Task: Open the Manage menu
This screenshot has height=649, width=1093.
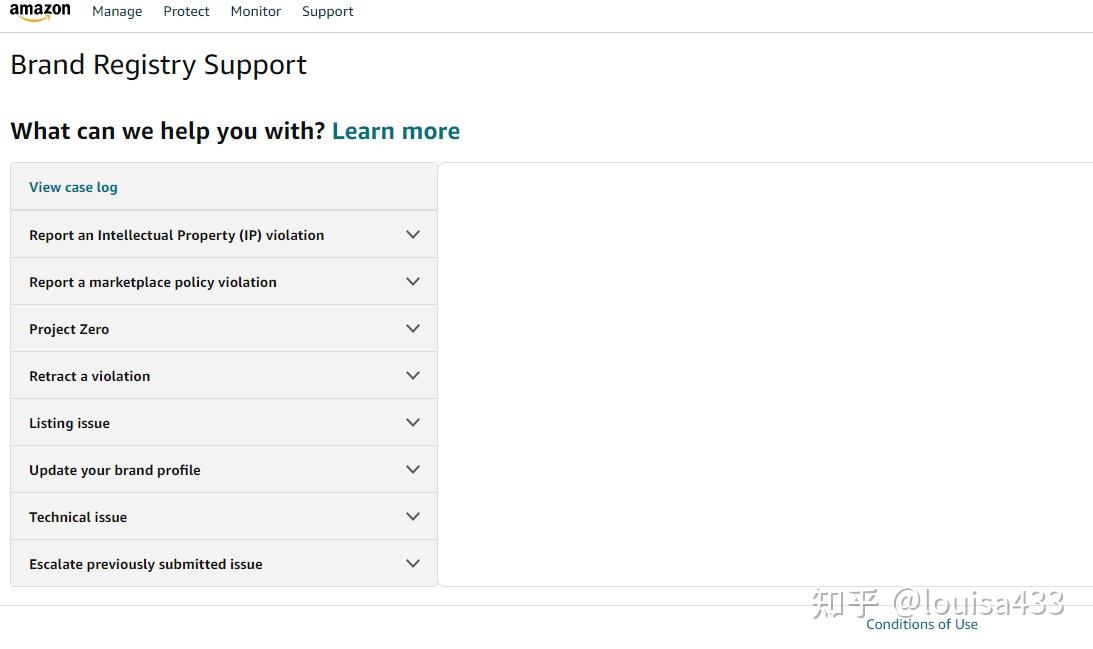Action: [x=117, y=12]
